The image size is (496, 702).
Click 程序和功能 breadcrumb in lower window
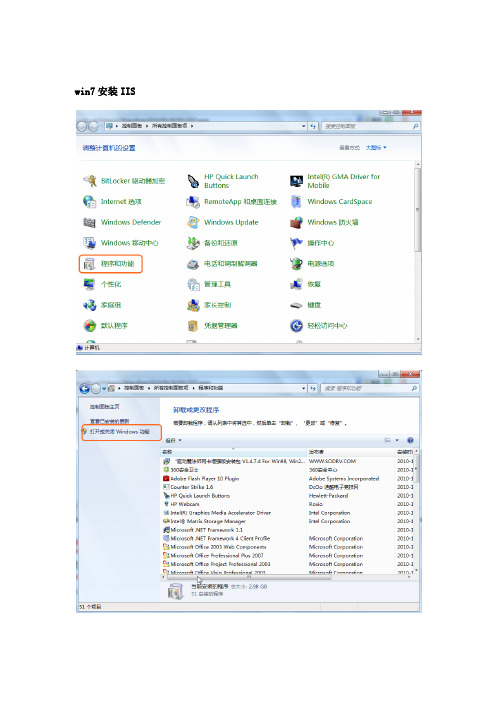pyautogui.click(x=210, y=388)
